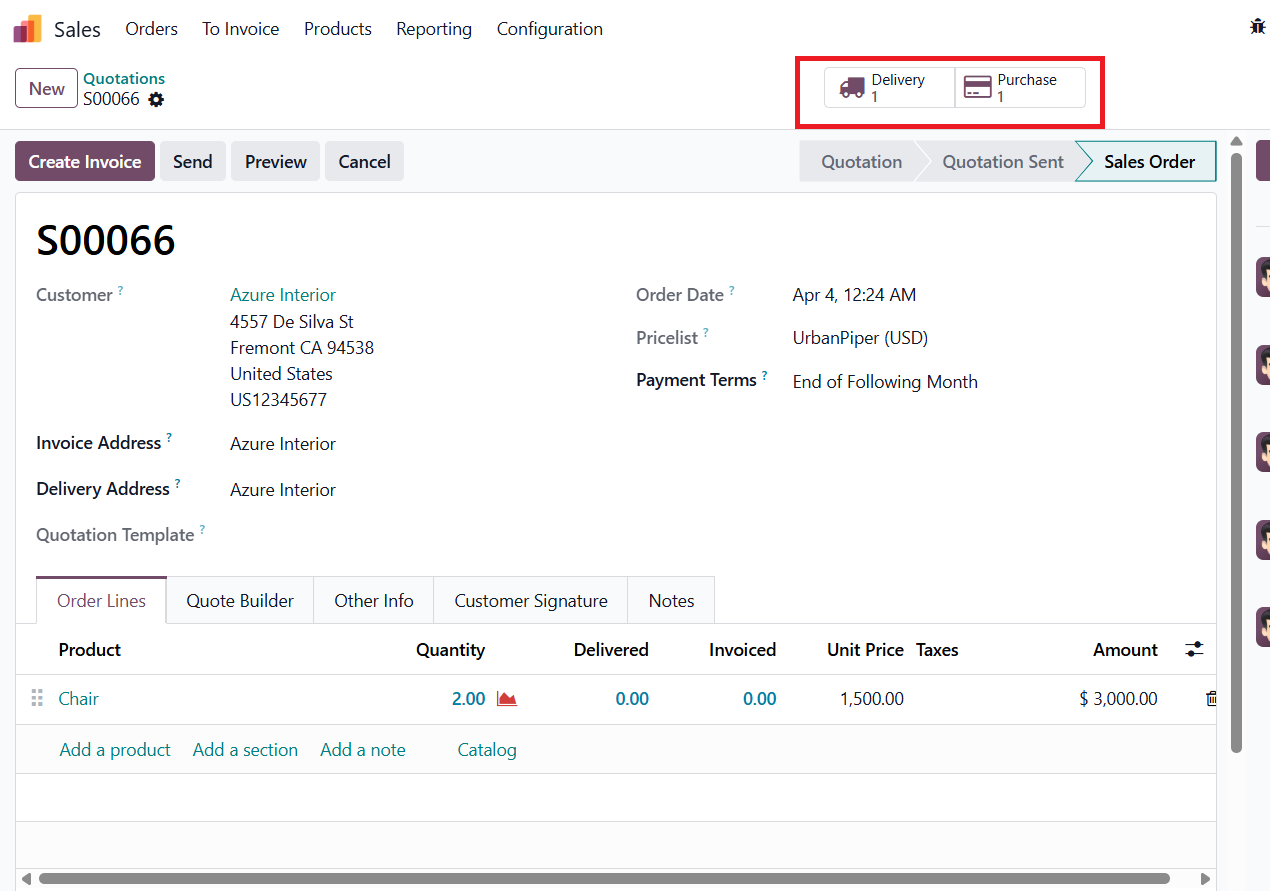
Task: Click the Add a product link
Action: pyautogui.click(x=115, y=750)
